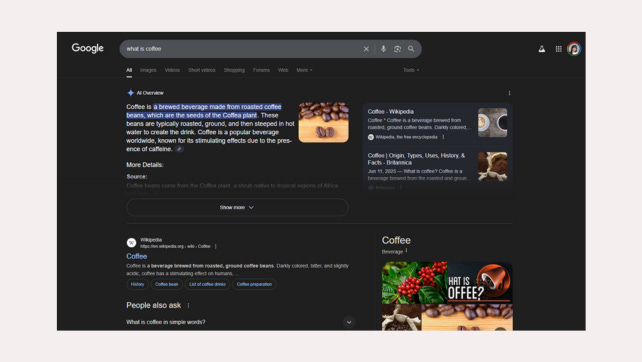Click the Coffee preparation chip
The width and height of the screenshot is (642, 362).
pos(254,284)
